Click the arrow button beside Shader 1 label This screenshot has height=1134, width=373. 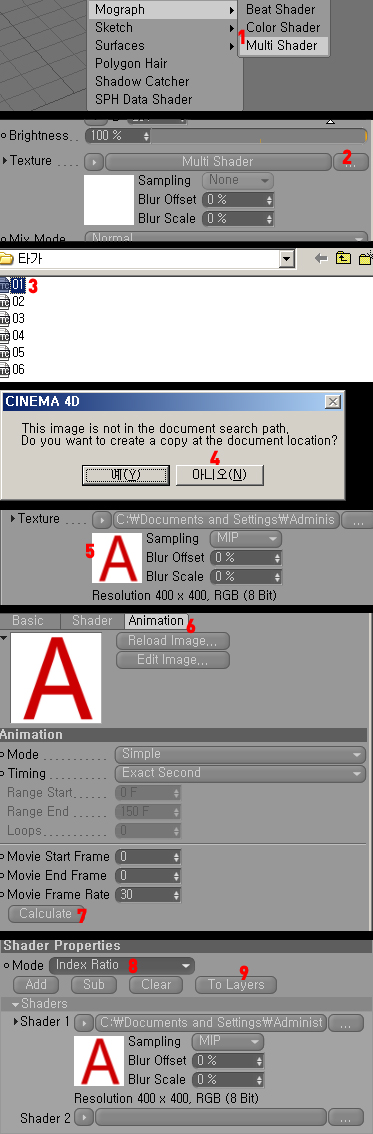[85, 1023]
